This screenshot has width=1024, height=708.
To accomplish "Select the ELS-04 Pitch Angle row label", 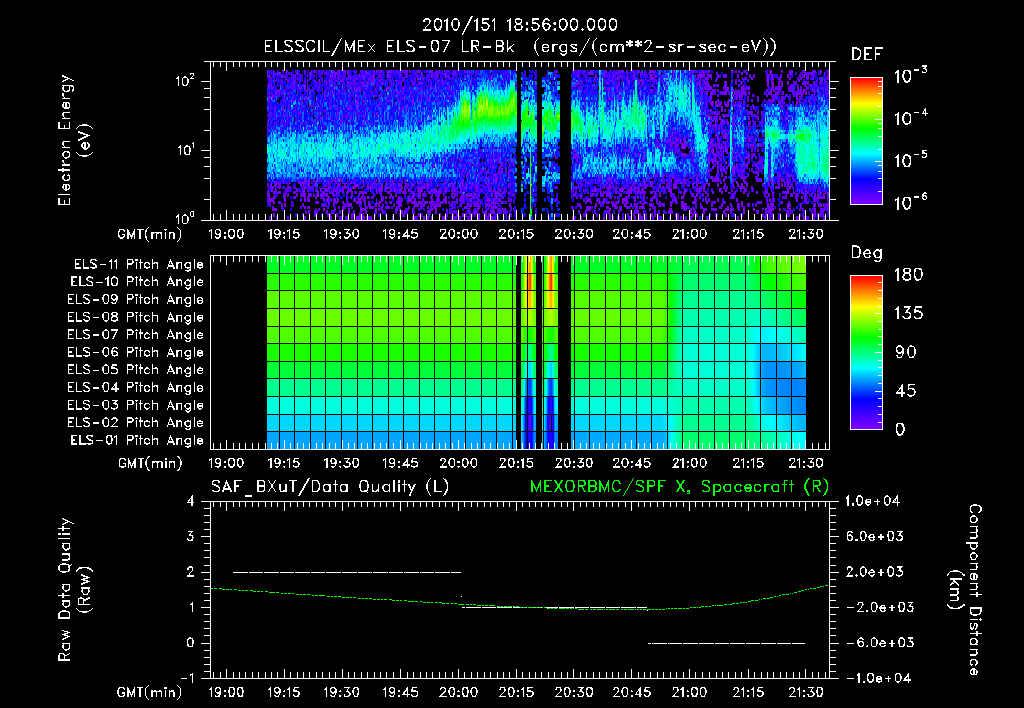I will click(135, 387).
